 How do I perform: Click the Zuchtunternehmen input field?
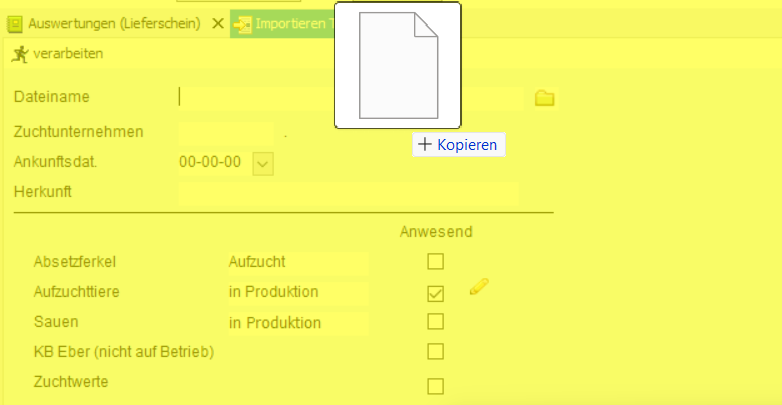[x=226, y=133]
